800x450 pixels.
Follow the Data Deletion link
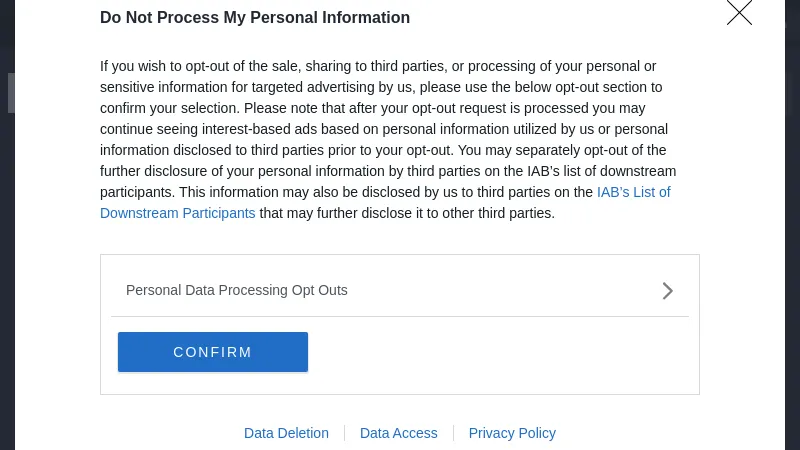click(x=286, y=433)
